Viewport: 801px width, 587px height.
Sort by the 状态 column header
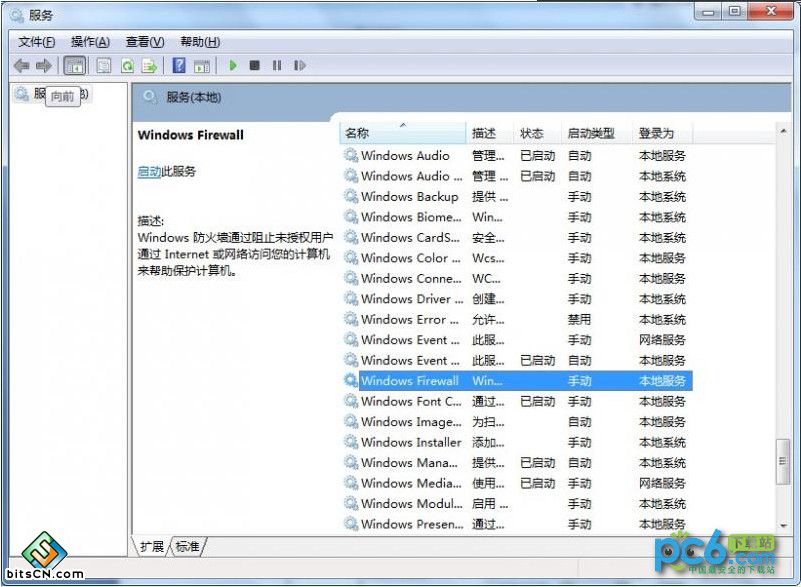click(x=537, y=133)
